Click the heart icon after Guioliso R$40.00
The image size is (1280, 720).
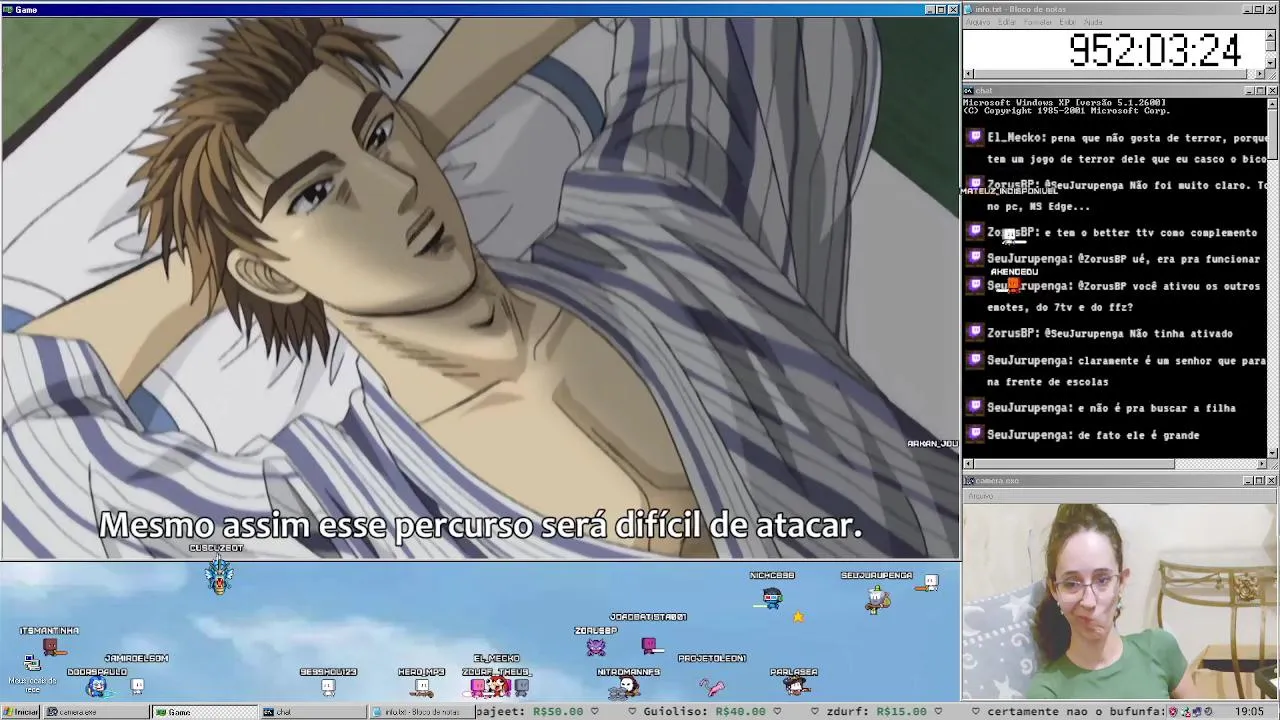click(778, 712)
